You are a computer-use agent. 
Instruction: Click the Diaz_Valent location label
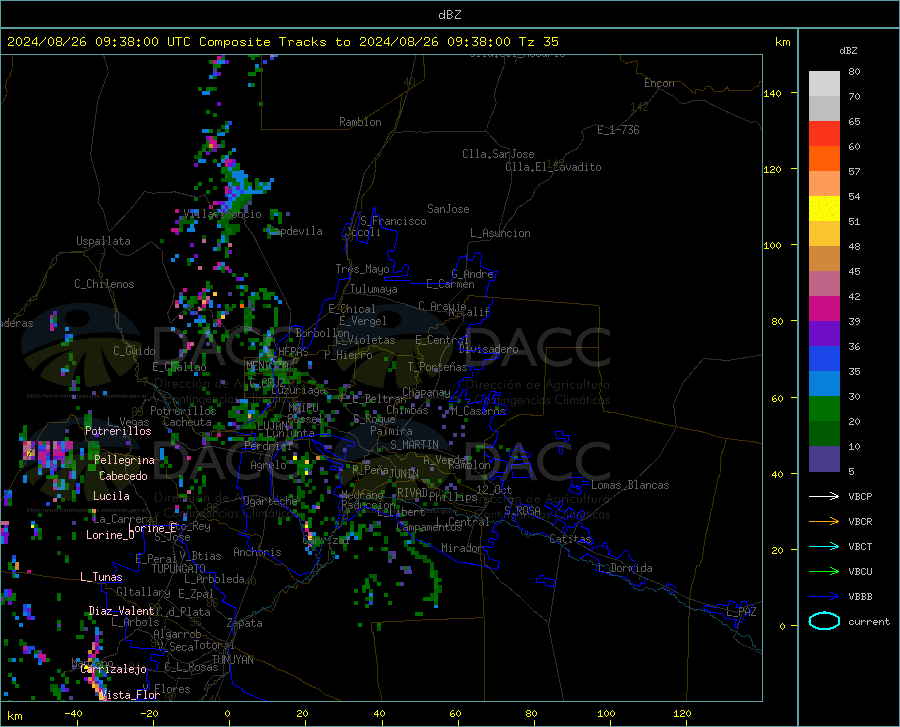coord(121,611)
